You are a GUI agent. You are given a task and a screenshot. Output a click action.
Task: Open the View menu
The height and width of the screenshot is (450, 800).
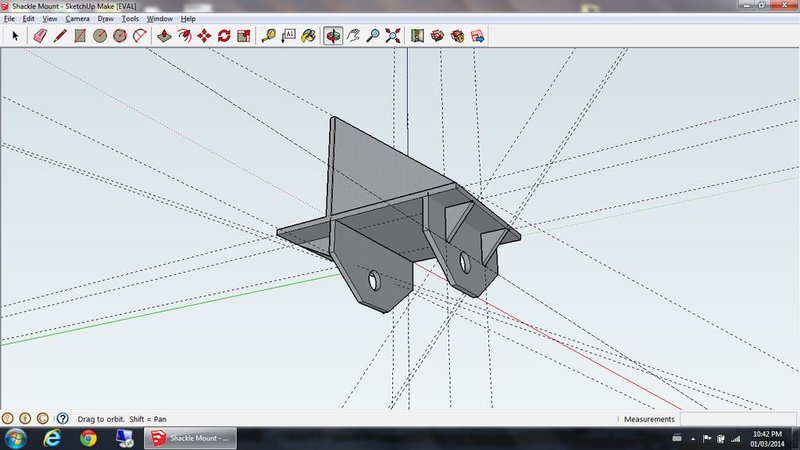[49, 19]
